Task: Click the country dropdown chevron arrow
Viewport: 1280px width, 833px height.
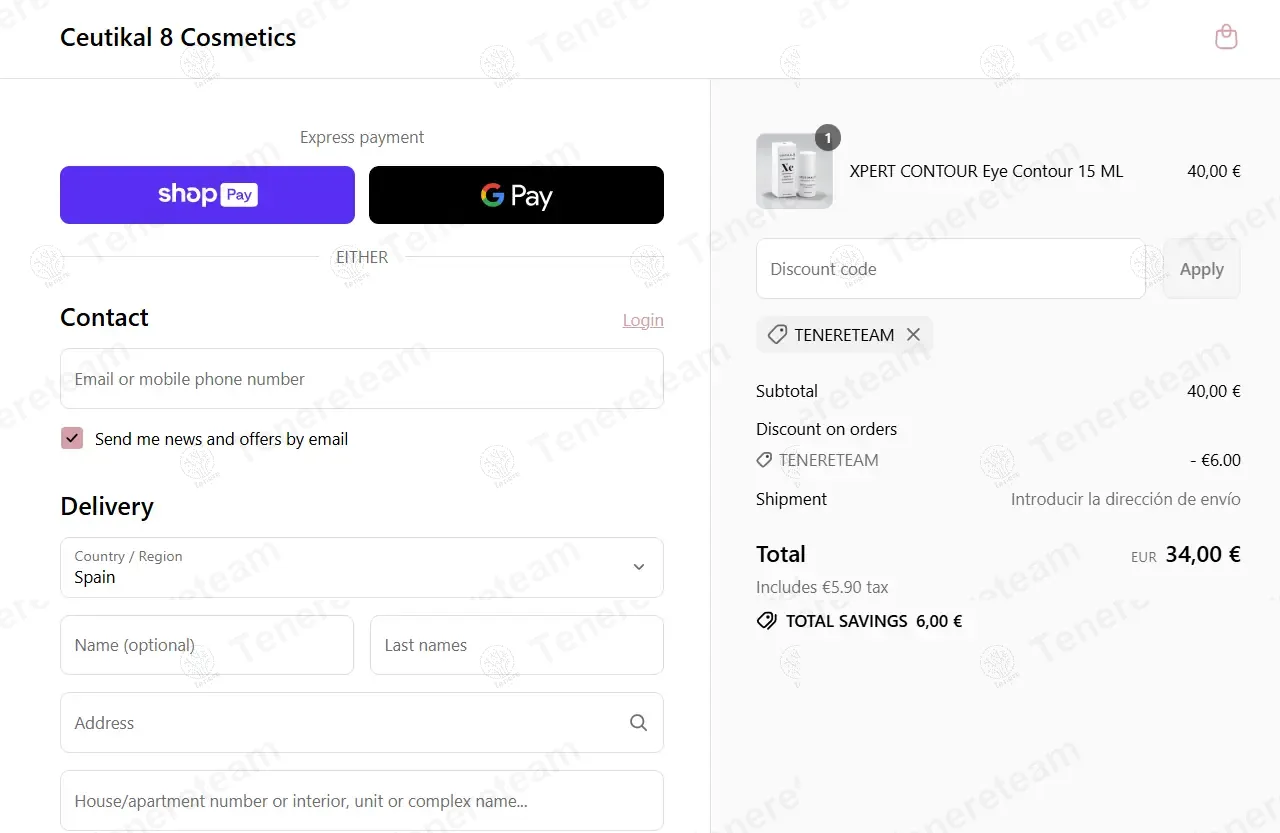Action: pos(639,567)
